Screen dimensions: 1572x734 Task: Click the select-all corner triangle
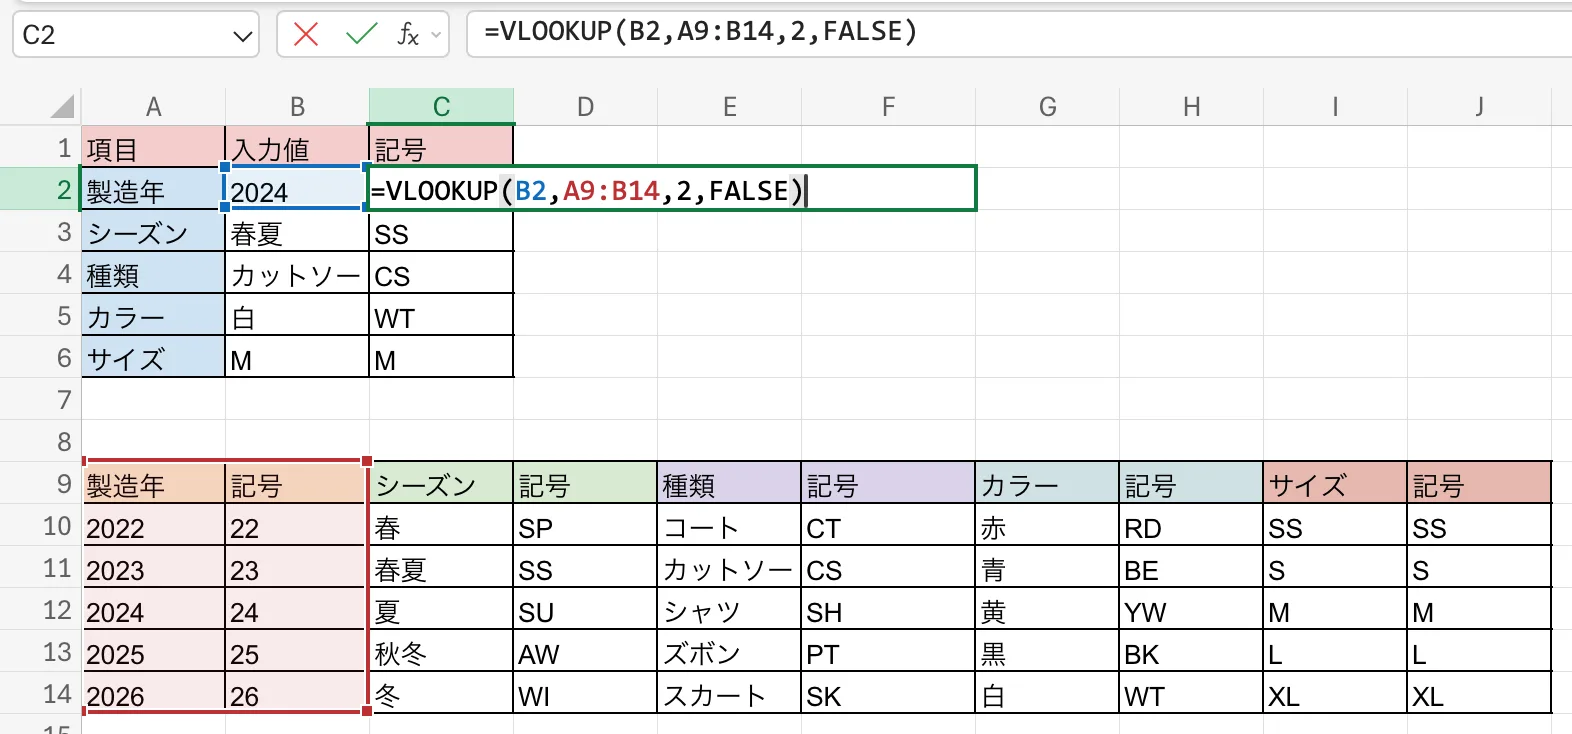pyautogui.click(x=63, y=106)
